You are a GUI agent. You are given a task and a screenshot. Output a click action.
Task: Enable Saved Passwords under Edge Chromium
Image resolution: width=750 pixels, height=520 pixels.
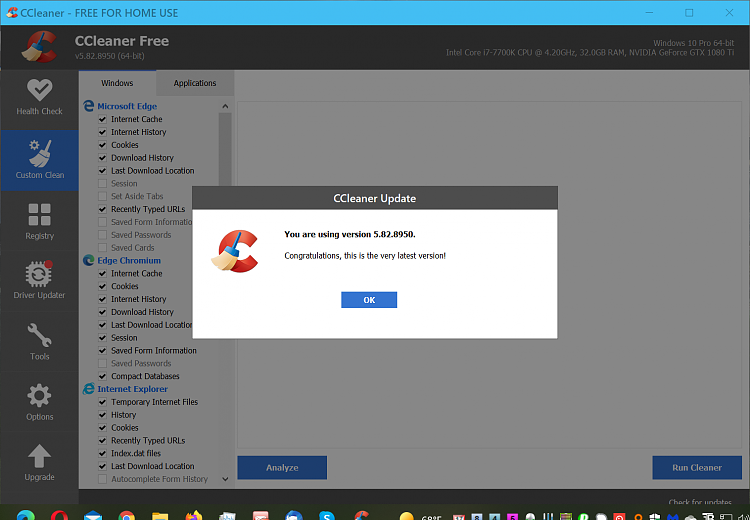102,364
